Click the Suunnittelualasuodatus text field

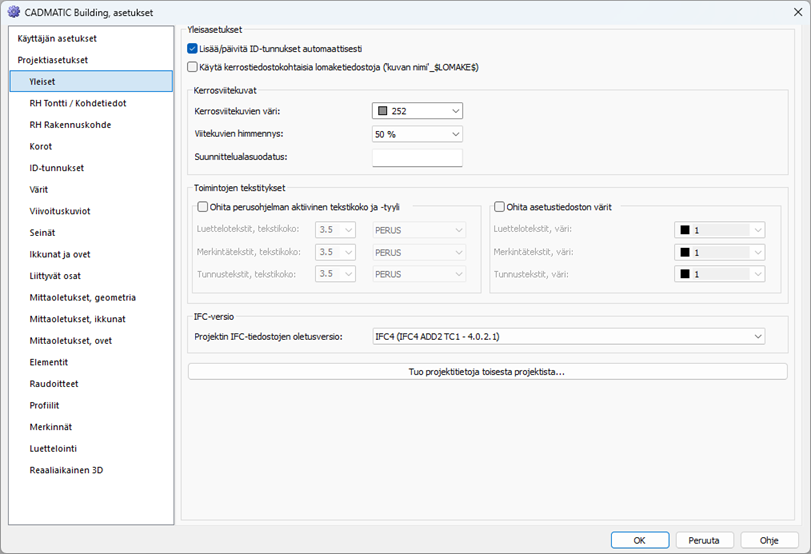click(x=417, y=157)
